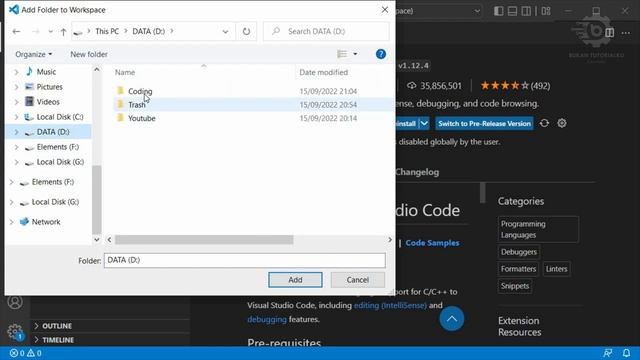Go back using the dialog's back arrow
Screen dimensions: 640x360
pyautogui.click(x=16, y=31)
